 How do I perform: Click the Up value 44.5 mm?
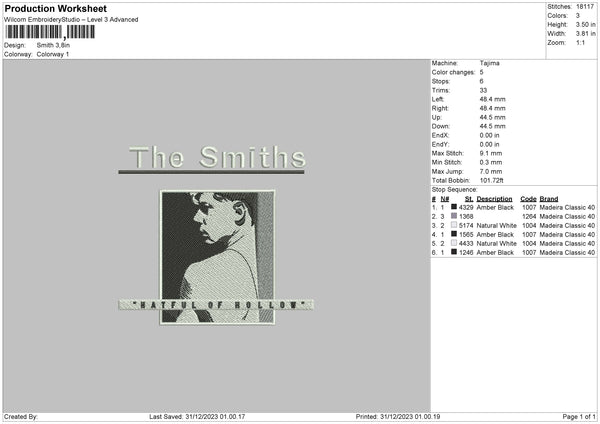point(492,117)
